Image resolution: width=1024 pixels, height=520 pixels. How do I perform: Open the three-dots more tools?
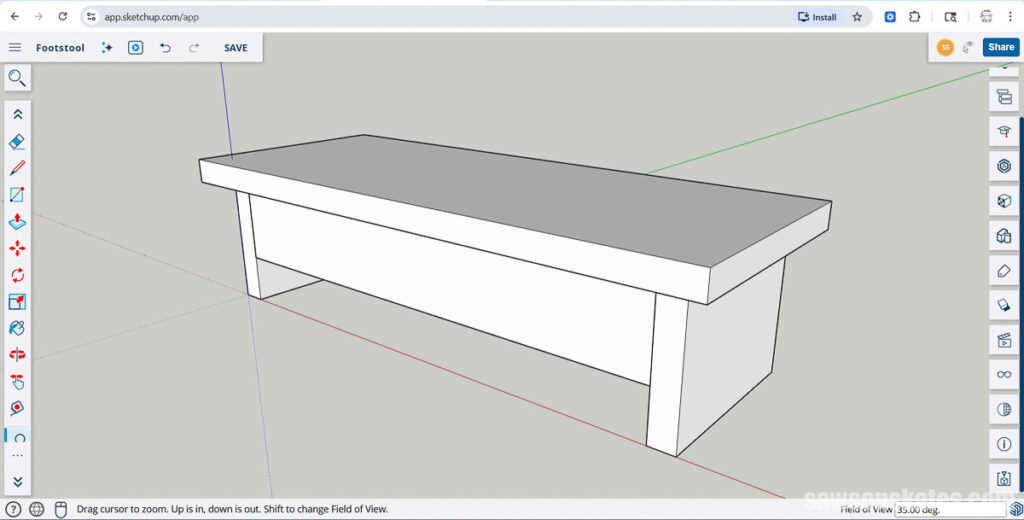click(x=18, y=455)
